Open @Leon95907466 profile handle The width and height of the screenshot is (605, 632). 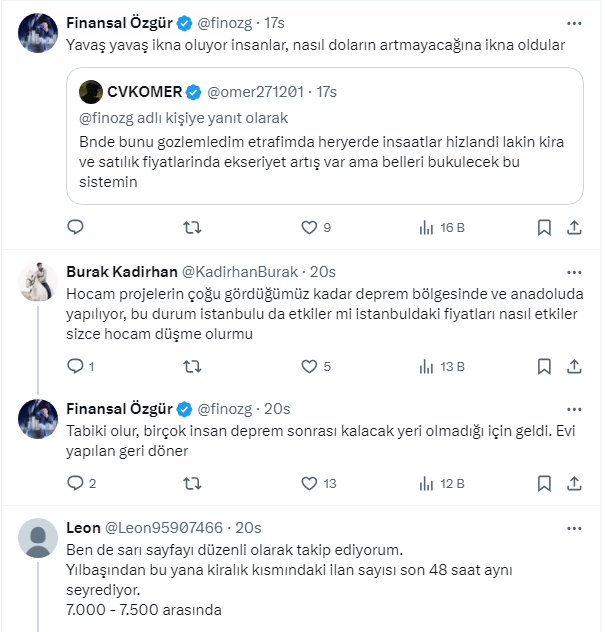tap(164, 527)
